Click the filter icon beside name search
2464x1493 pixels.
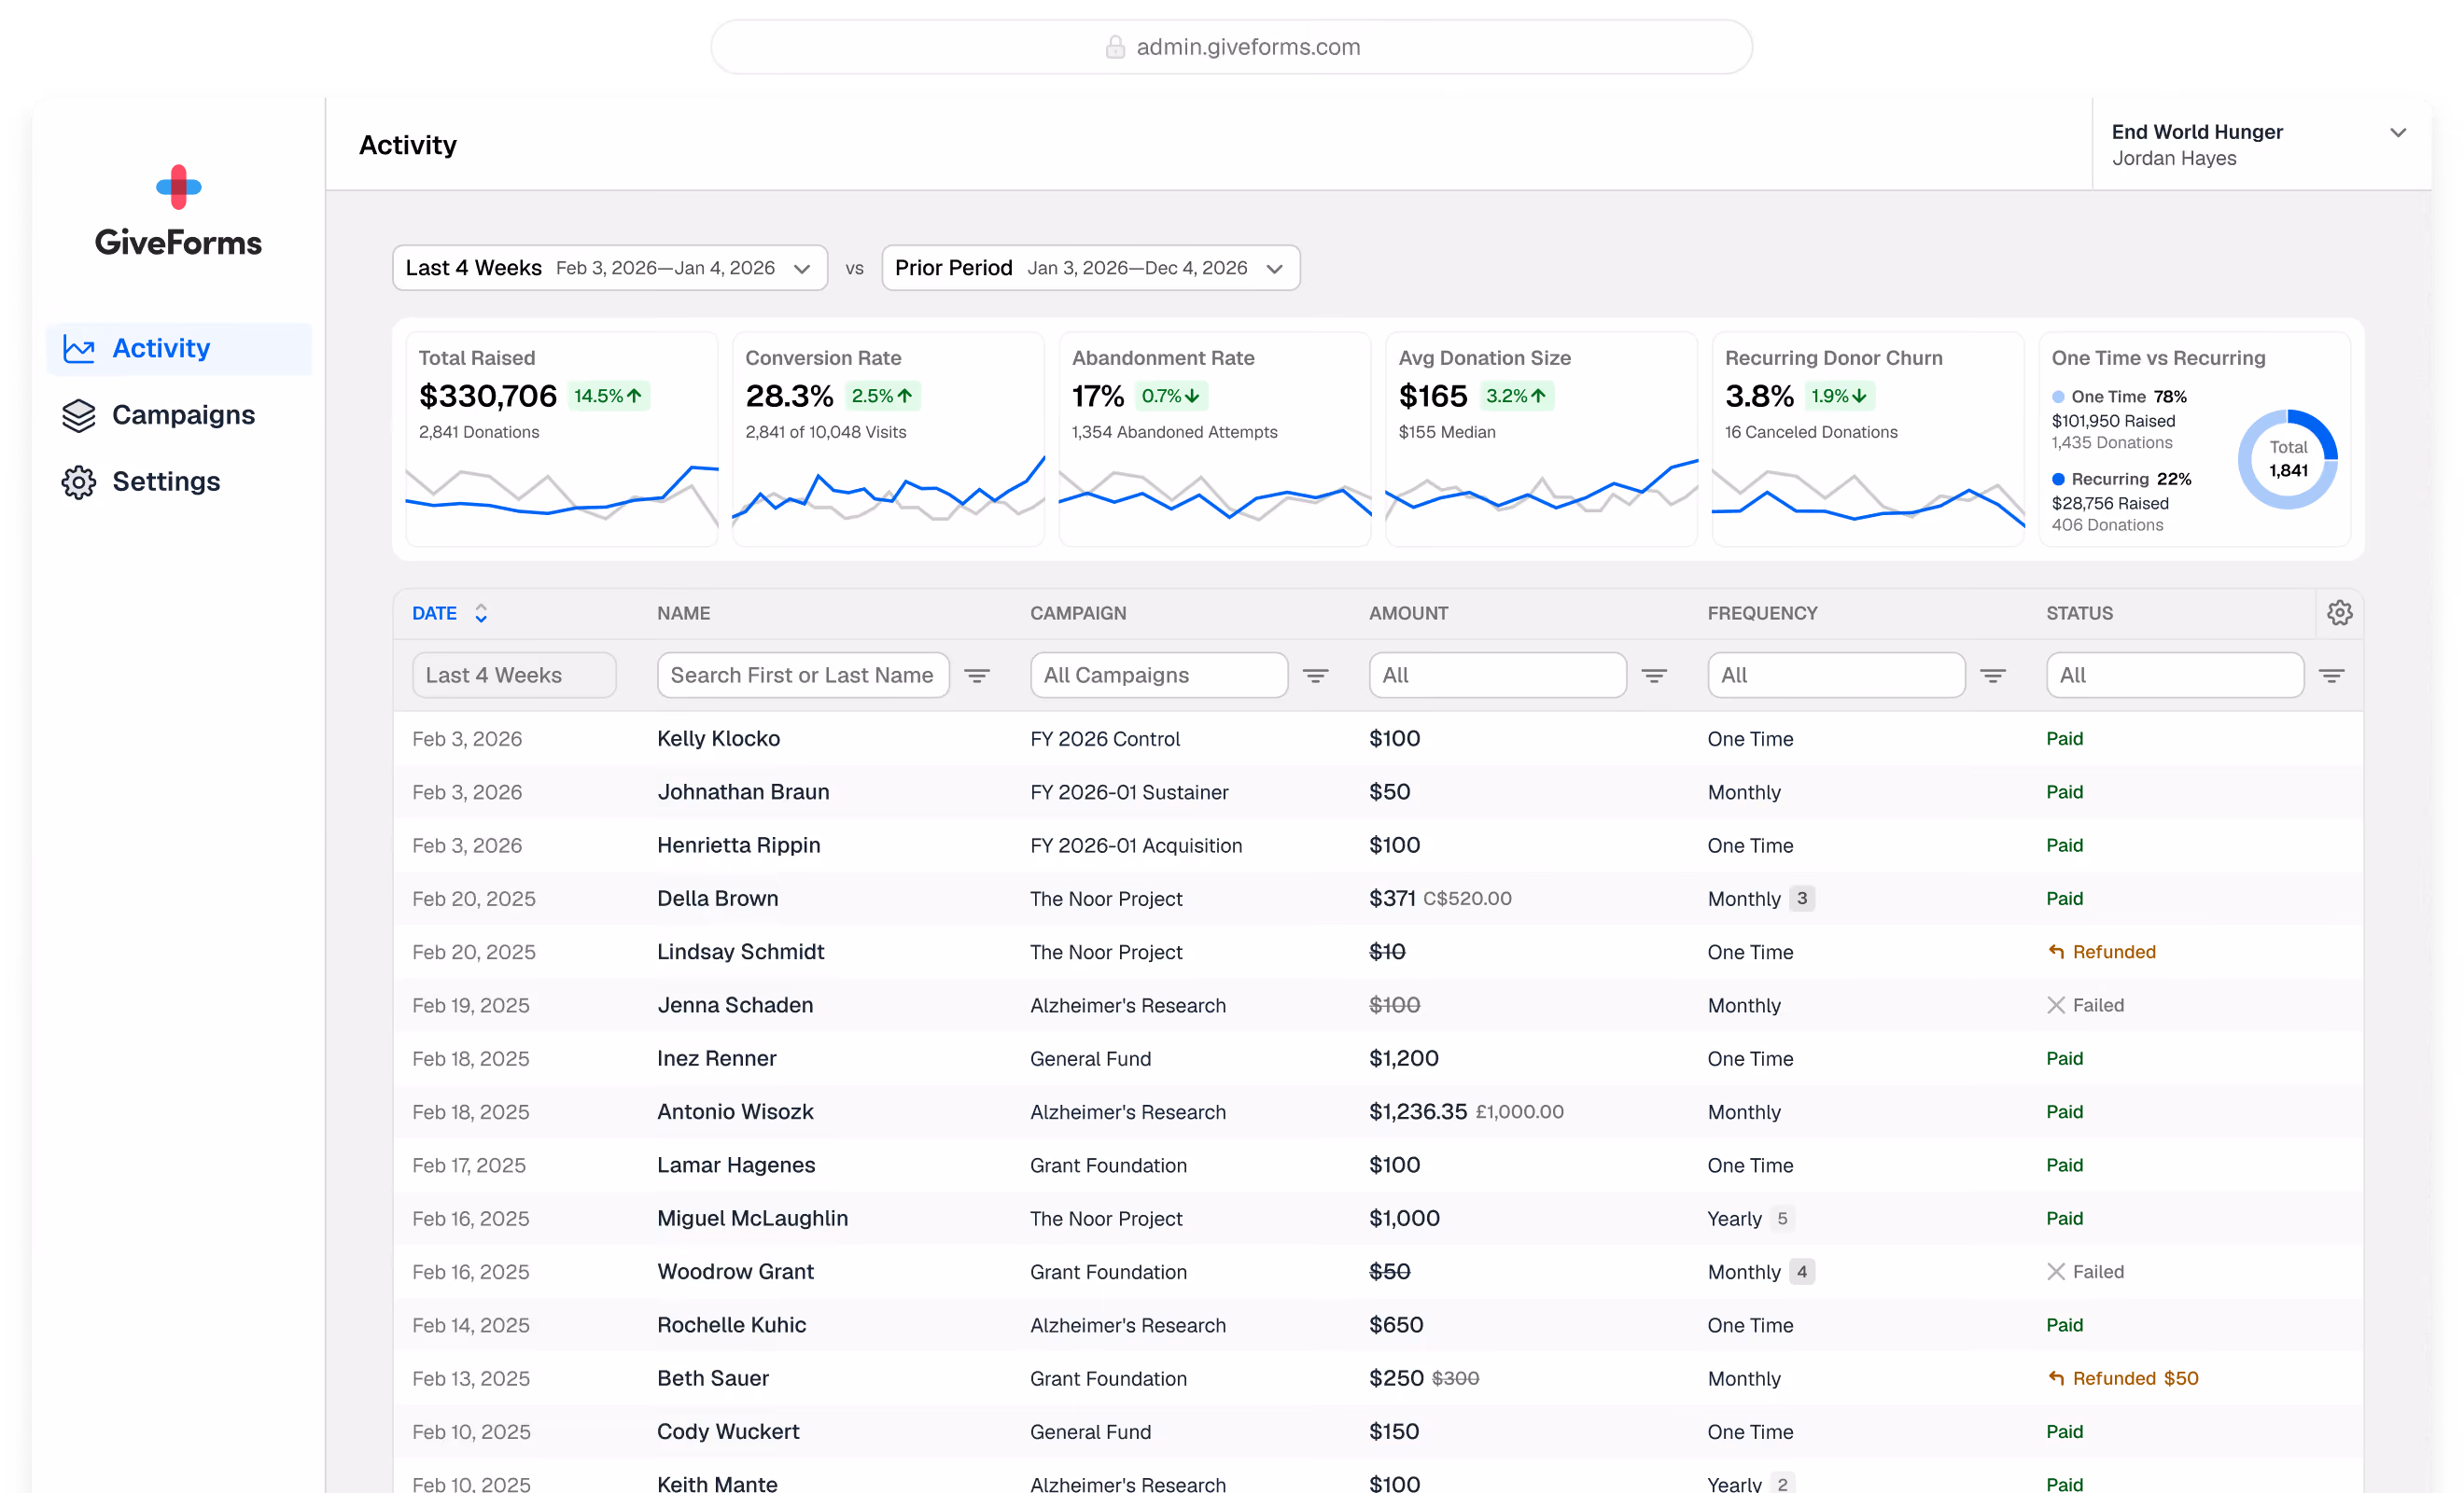[977, 676]
